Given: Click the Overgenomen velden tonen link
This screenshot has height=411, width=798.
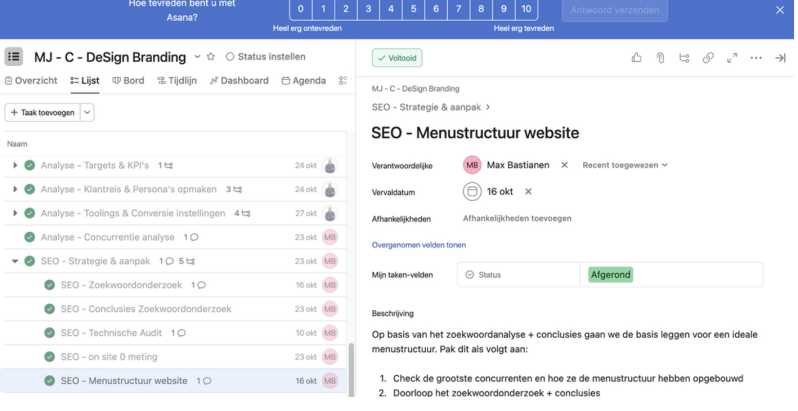Looking at the screenshot, I should pos(418,245).
